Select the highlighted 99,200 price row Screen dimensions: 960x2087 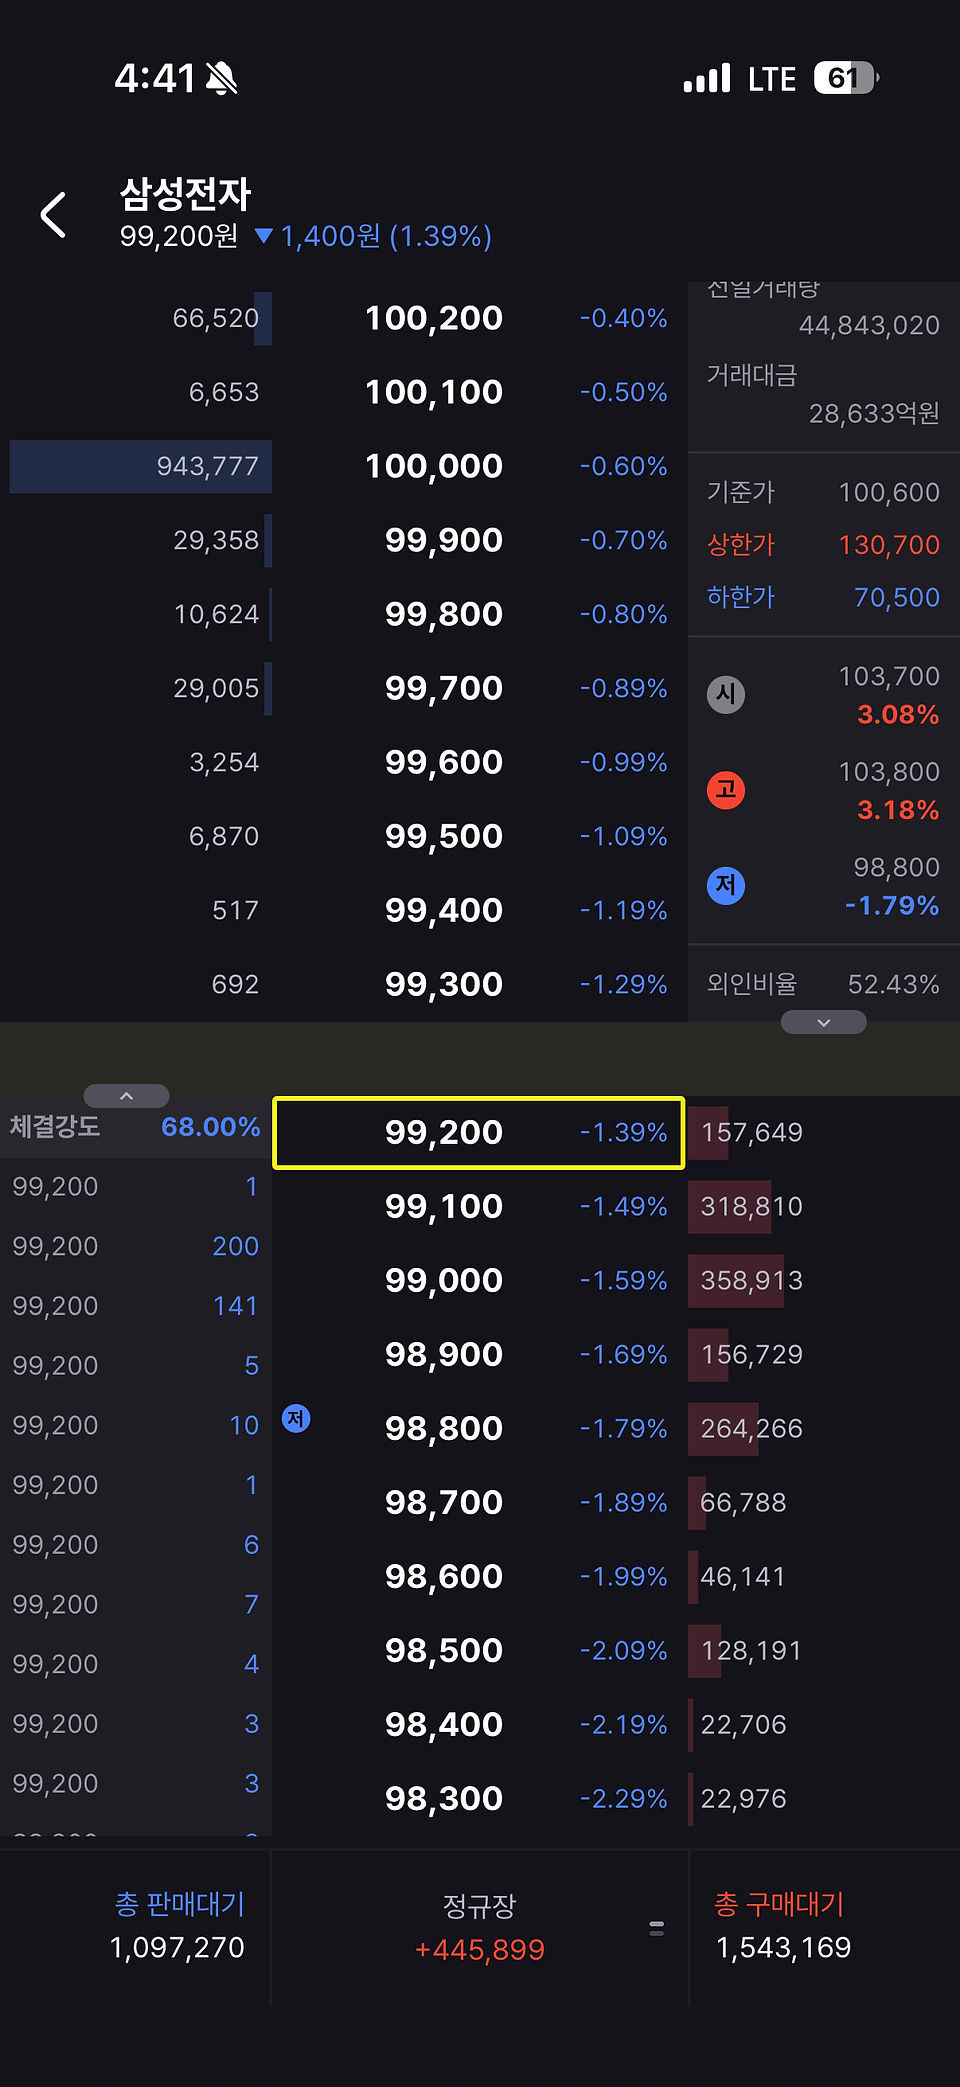coord(479,1132)
